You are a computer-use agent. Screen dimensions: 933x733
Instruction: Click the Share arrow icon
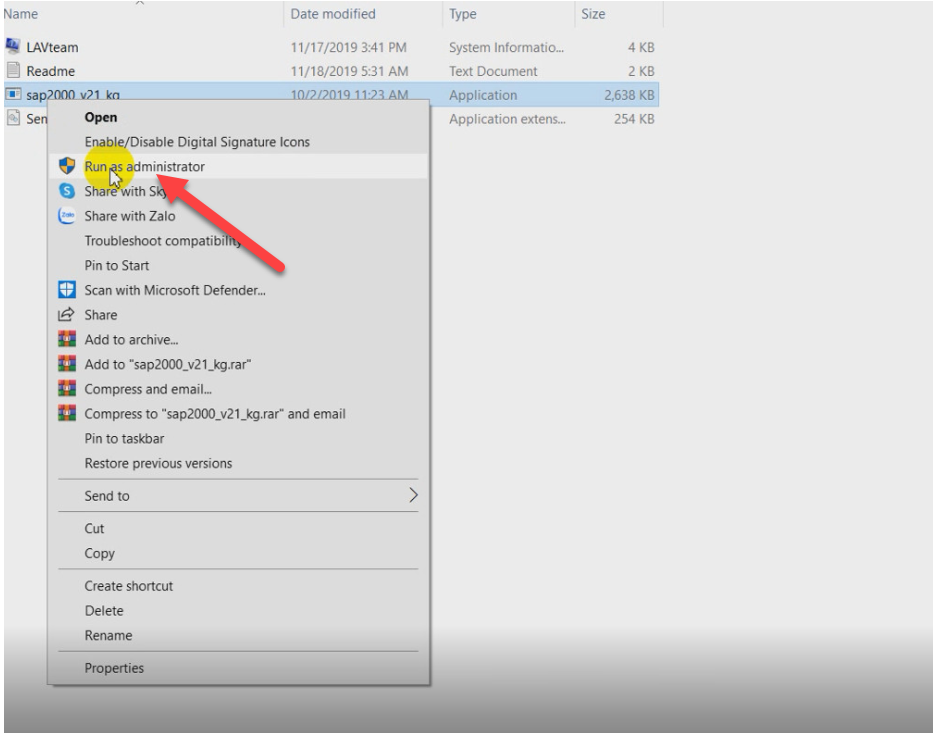pos(66,314)
